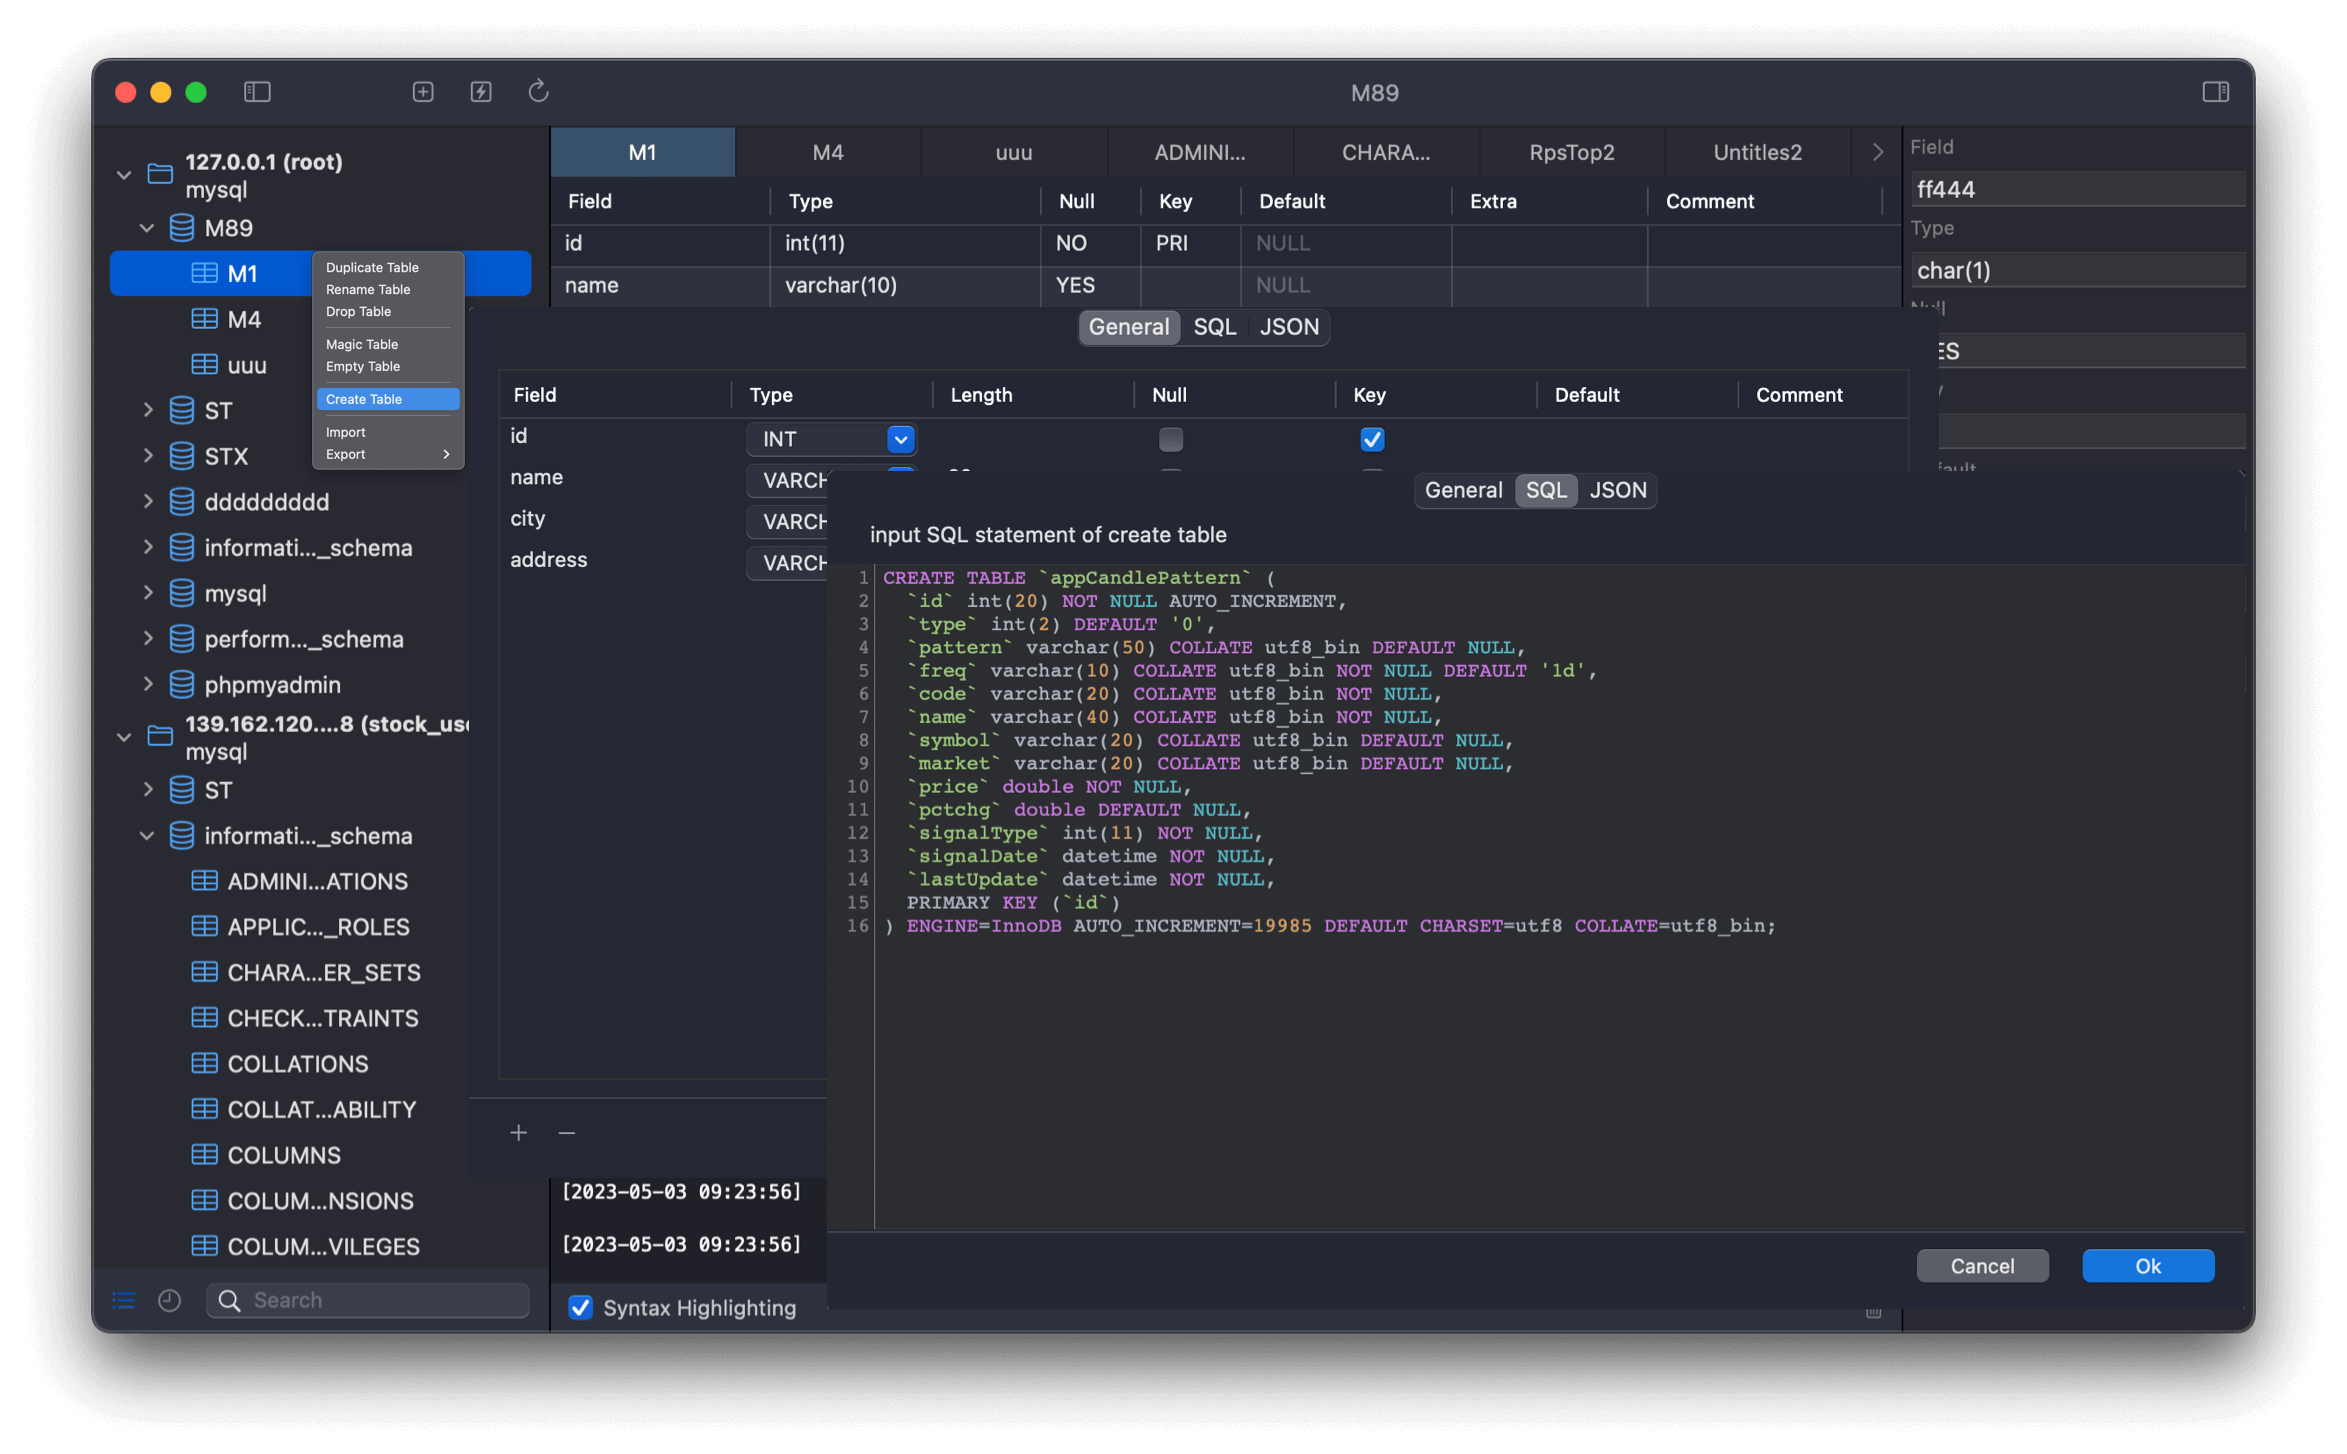Switch to the Untitles2 tab

coord(1757,152)
